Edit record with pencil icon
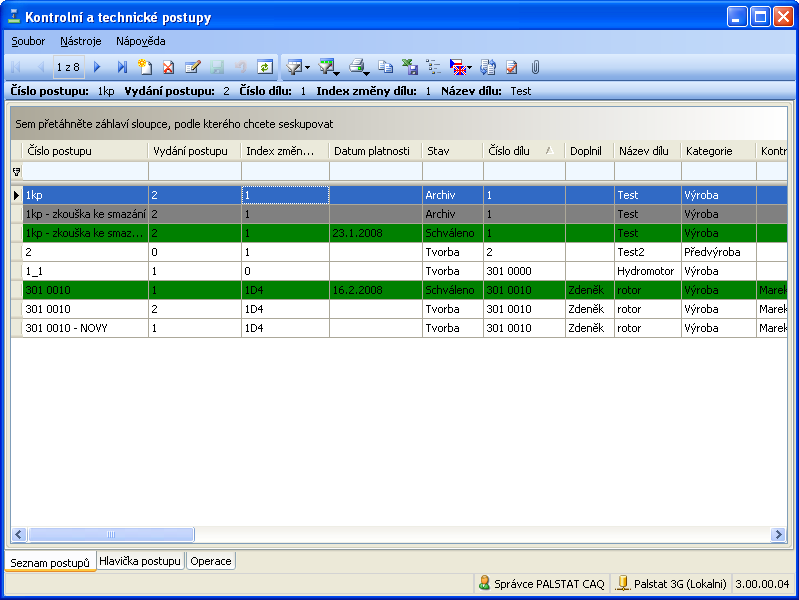 tap(193, 67)
